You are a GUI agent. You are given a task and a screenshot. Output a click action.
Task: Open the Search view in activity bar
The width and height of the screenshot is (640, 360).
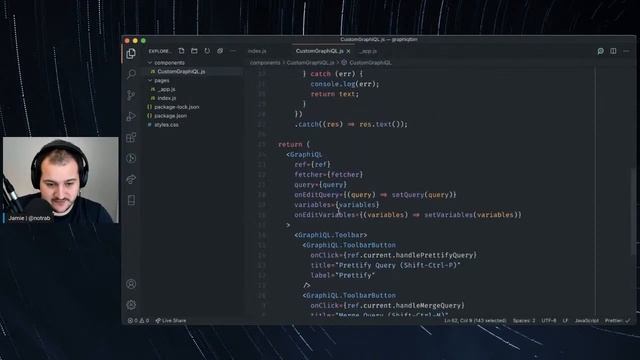tap(131, 74)
